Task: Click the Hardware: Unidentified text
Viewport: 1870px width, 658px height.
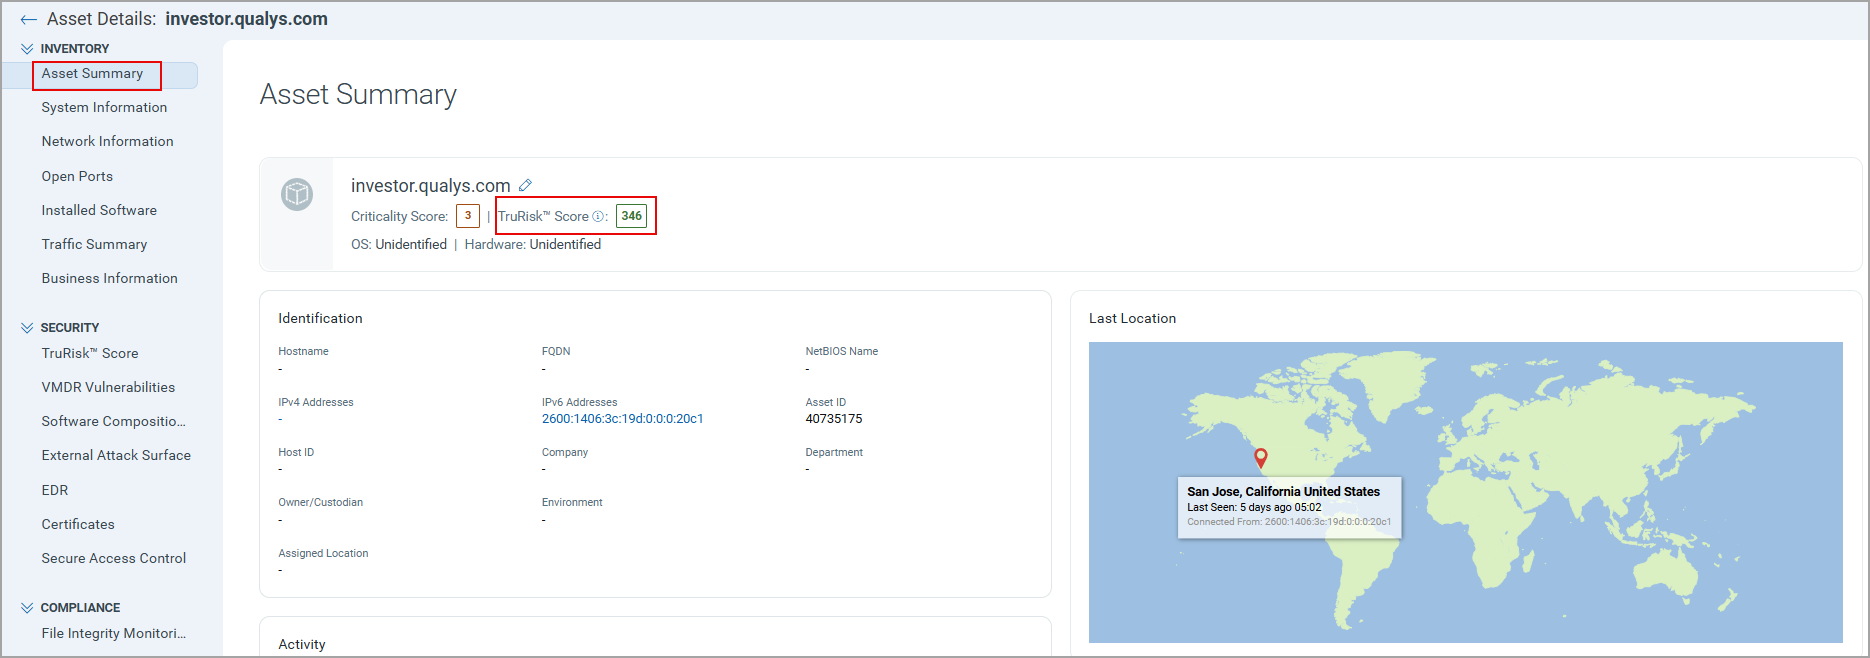Action: click(533, 244)
